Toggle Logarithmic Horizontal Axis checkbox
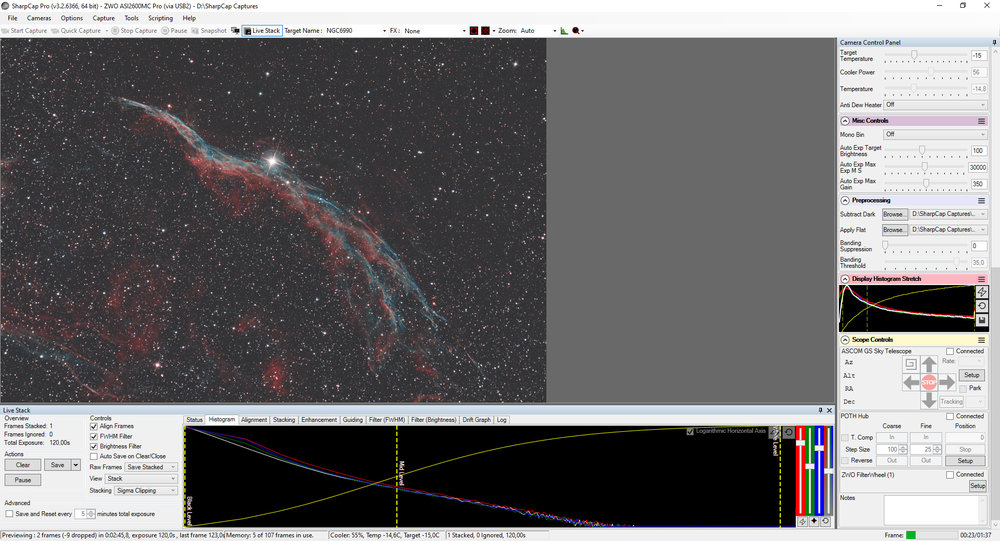This screenshot has height=541, width=1000. 689,431
